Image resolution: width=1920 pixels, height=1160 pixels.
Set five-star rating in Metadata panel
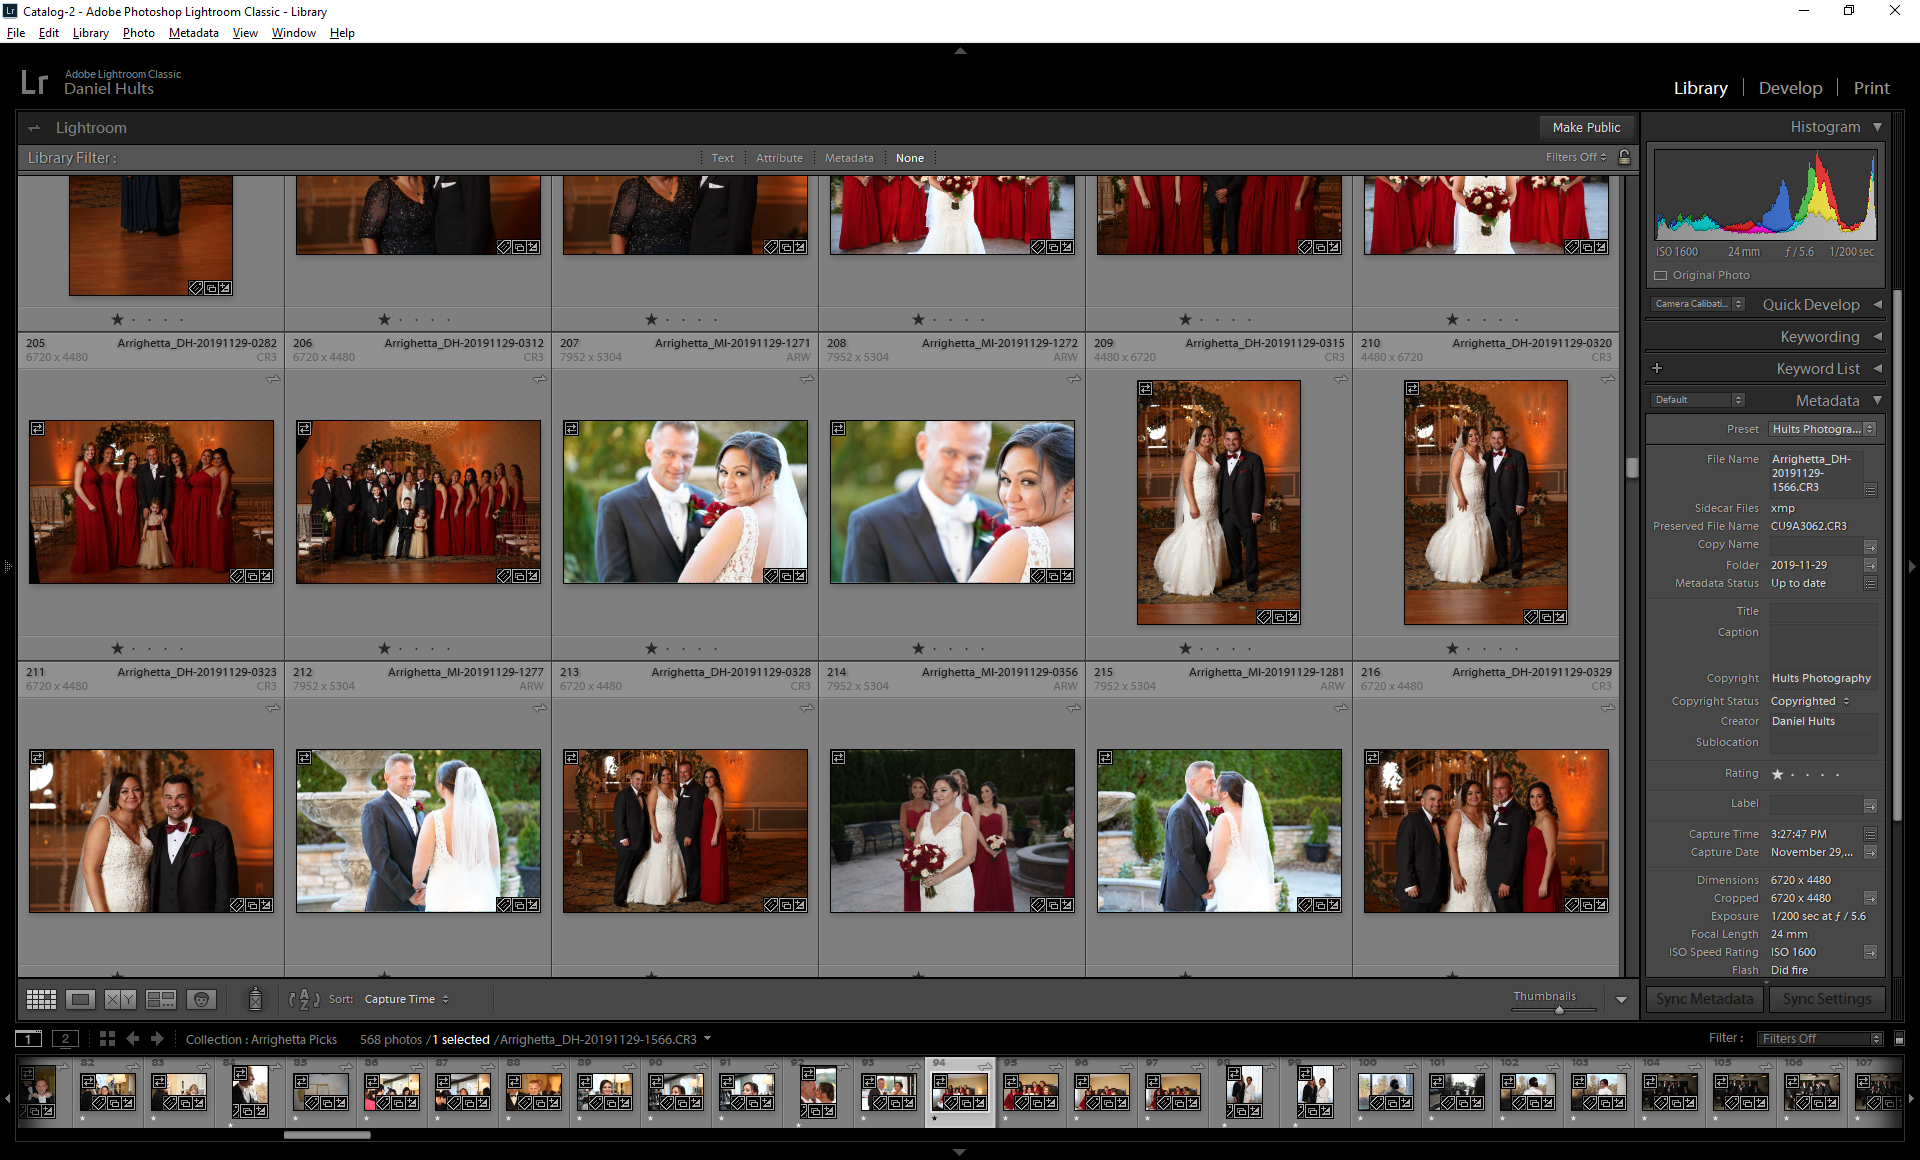1837,774
